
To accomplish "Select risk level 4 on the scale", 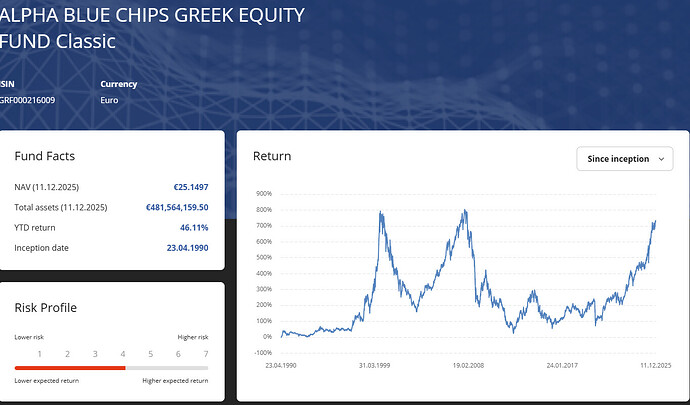I will point(123,354).
